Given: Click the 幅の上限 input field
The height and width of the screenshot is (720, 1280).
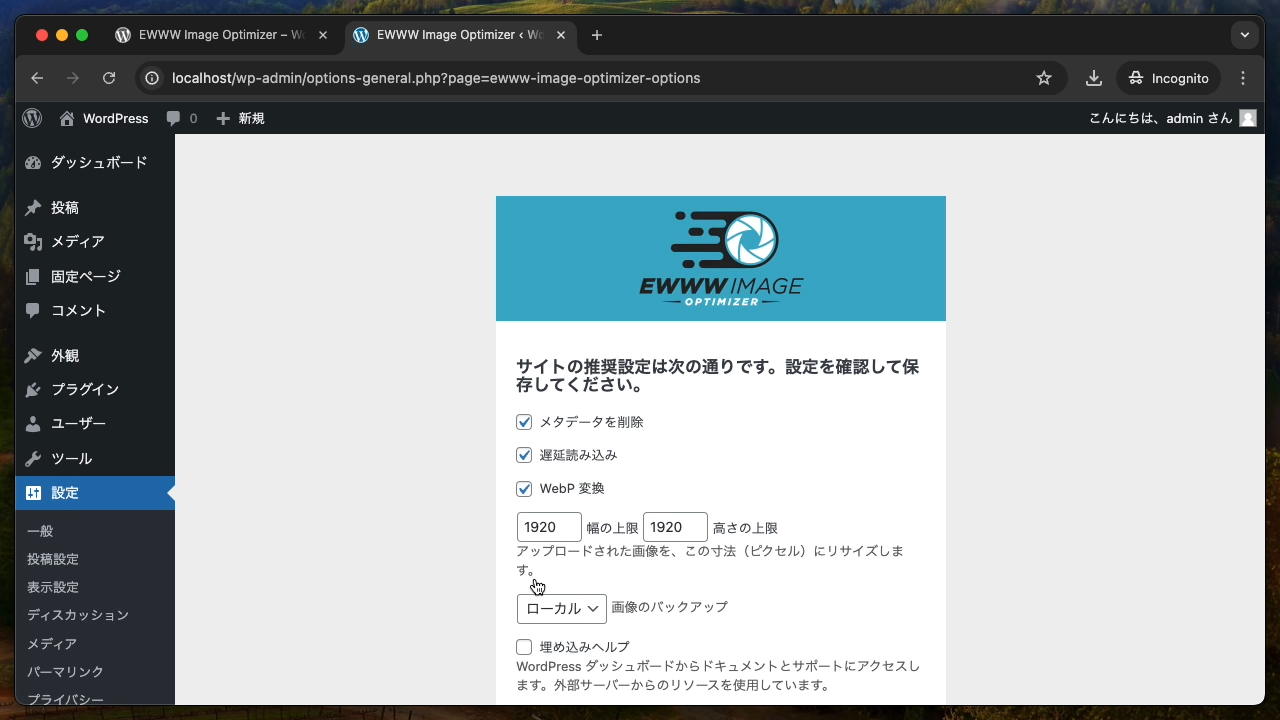Looking at the screenshot, I should [549, 527].
